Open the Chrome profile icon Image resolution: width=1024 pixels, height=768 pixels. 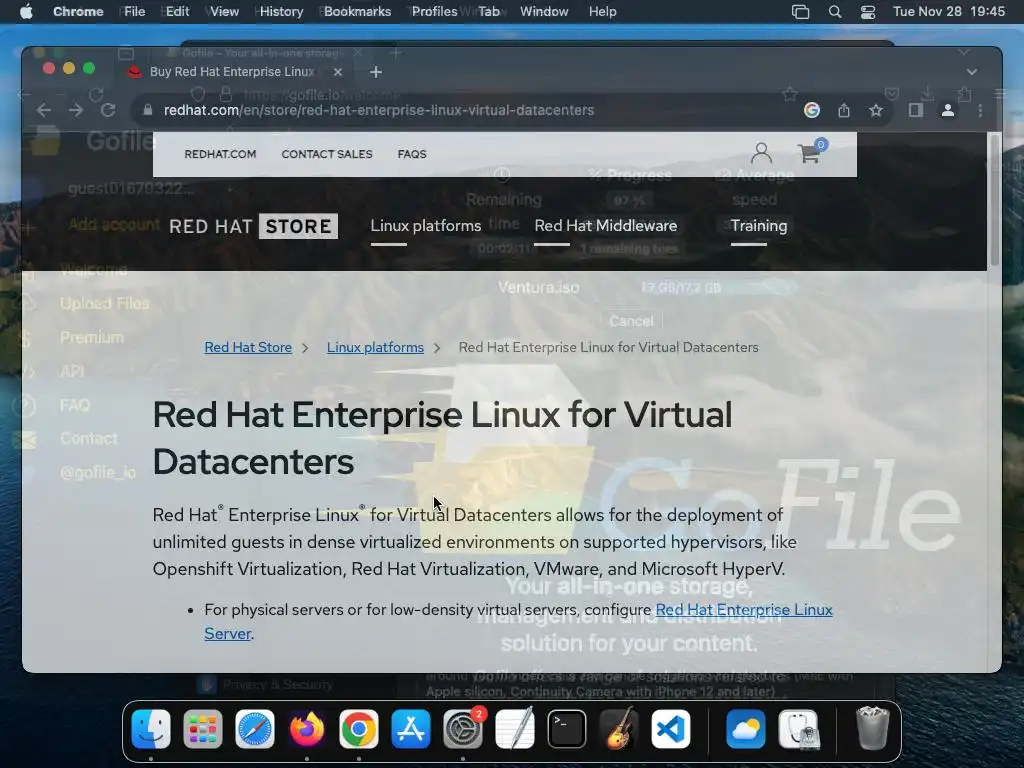pos(948,110)
